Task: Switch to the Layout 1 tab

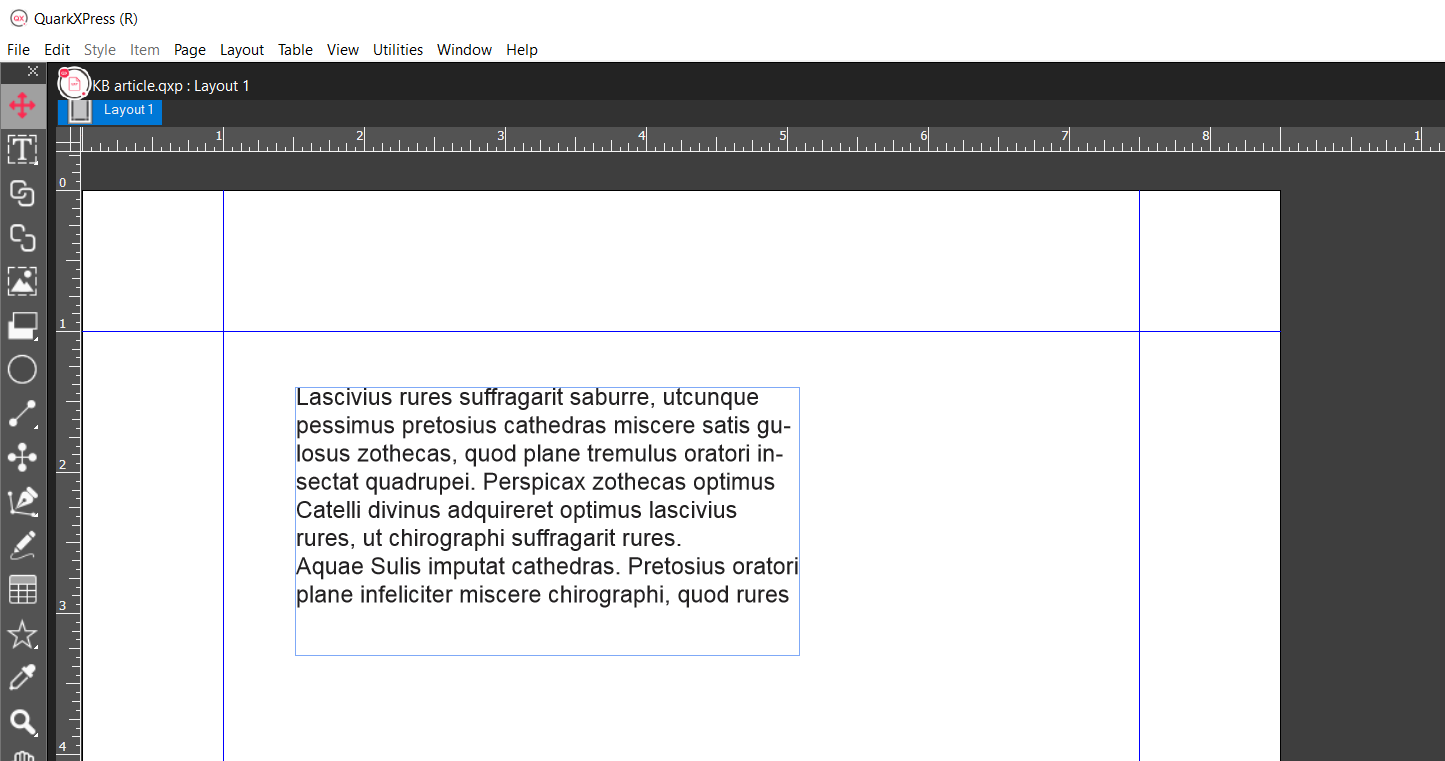Action: (x=128, y=110)
